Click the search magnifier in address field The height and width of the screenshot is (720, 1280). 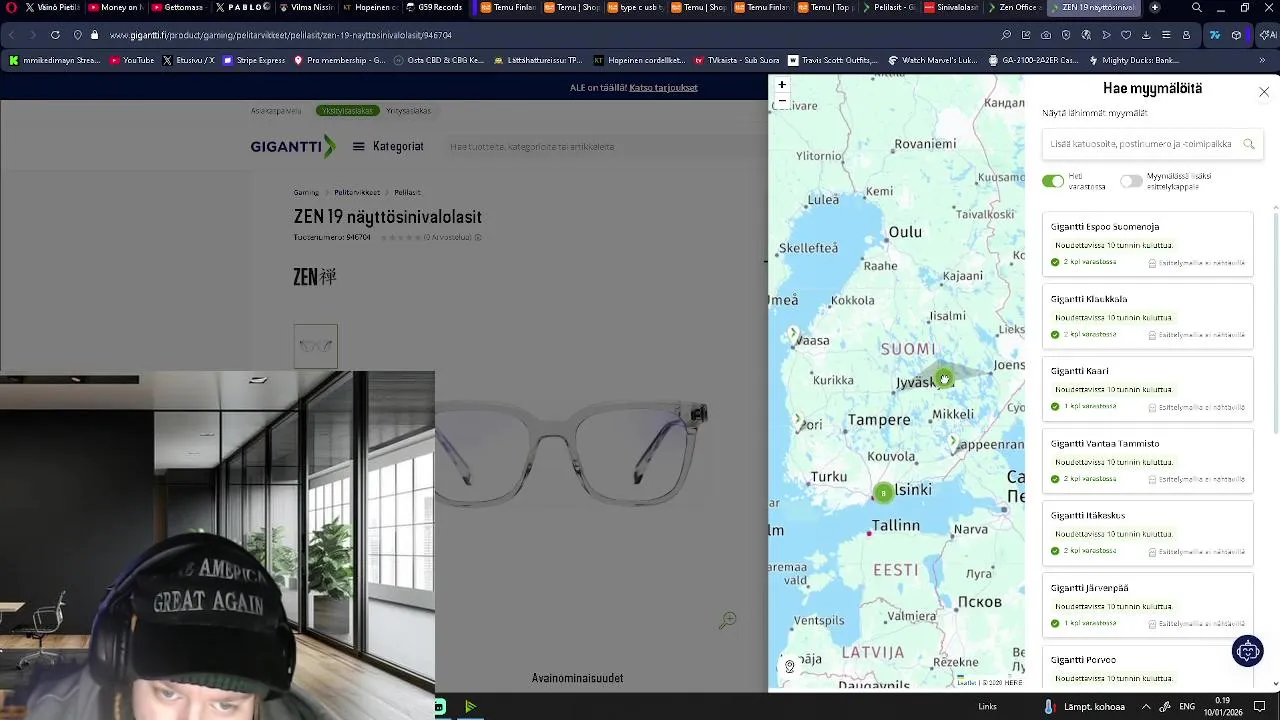[1248, 144]
